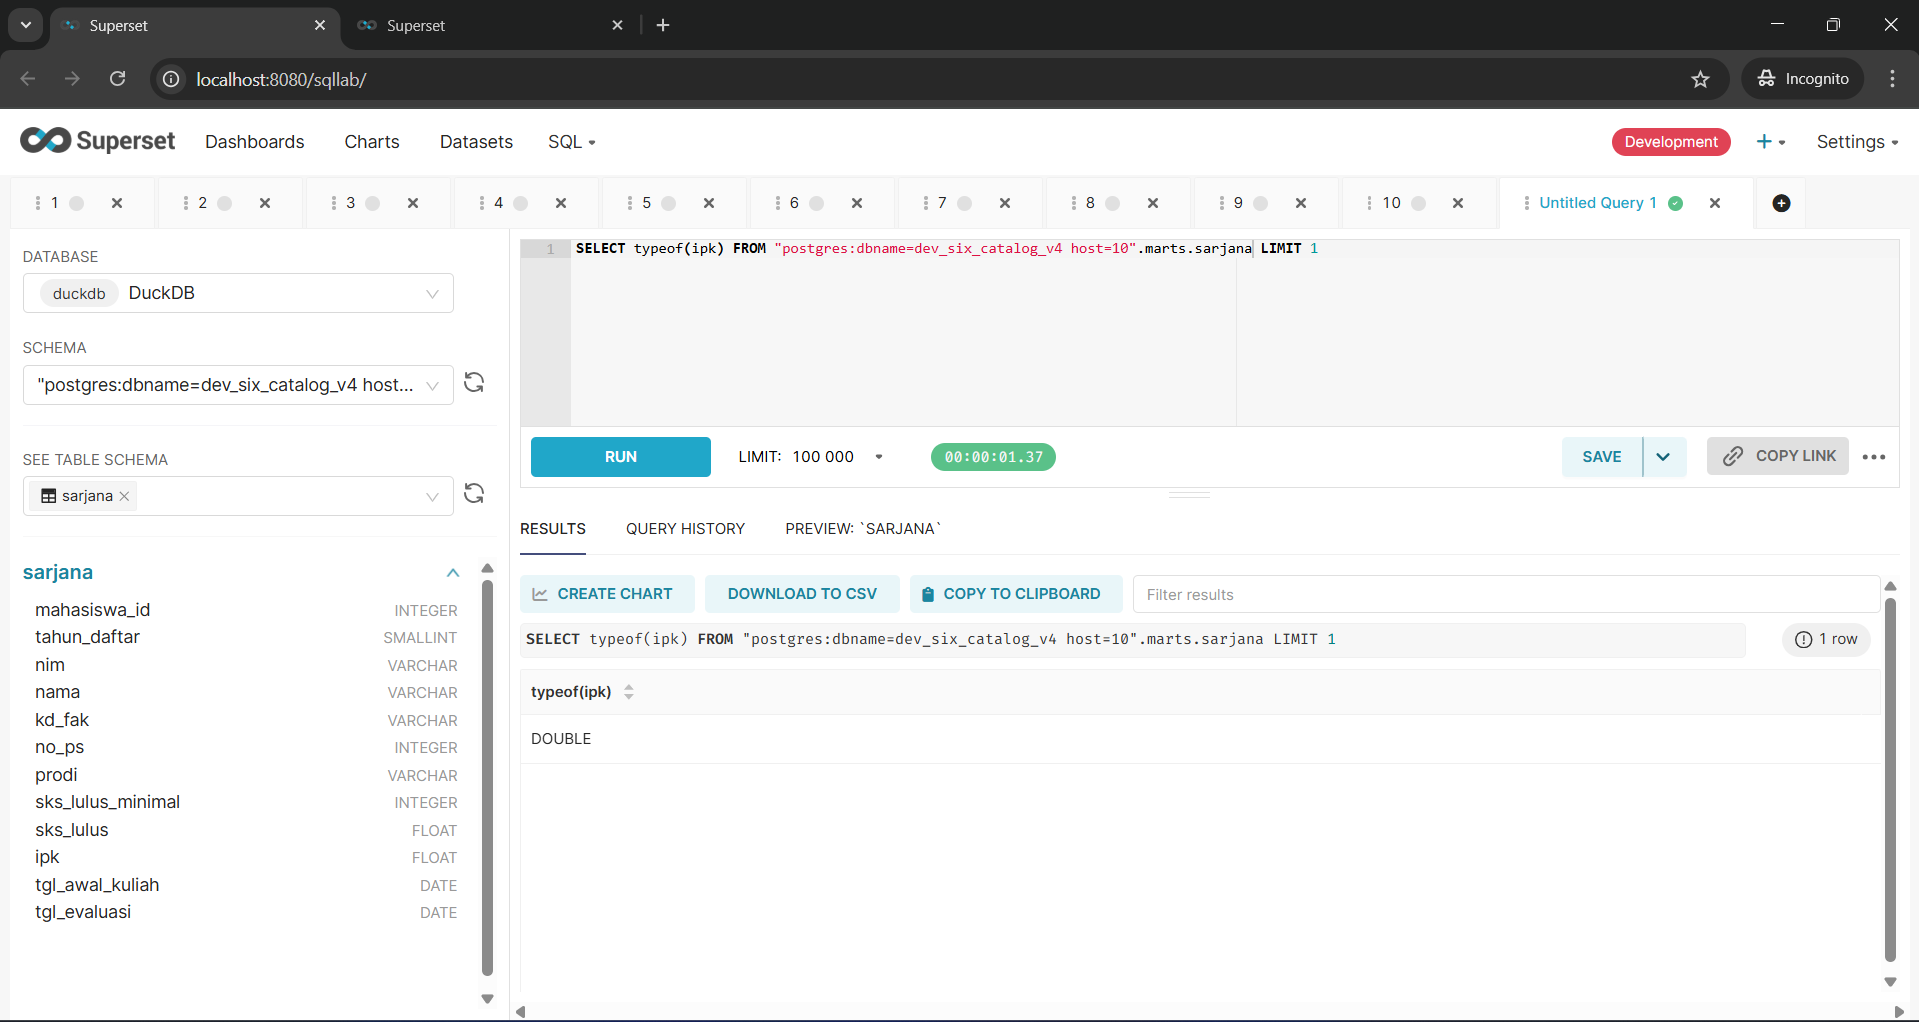Save the current query
This screenshot has width=1919, height=1022.
pyautogui.click(x=1602, y=457)
